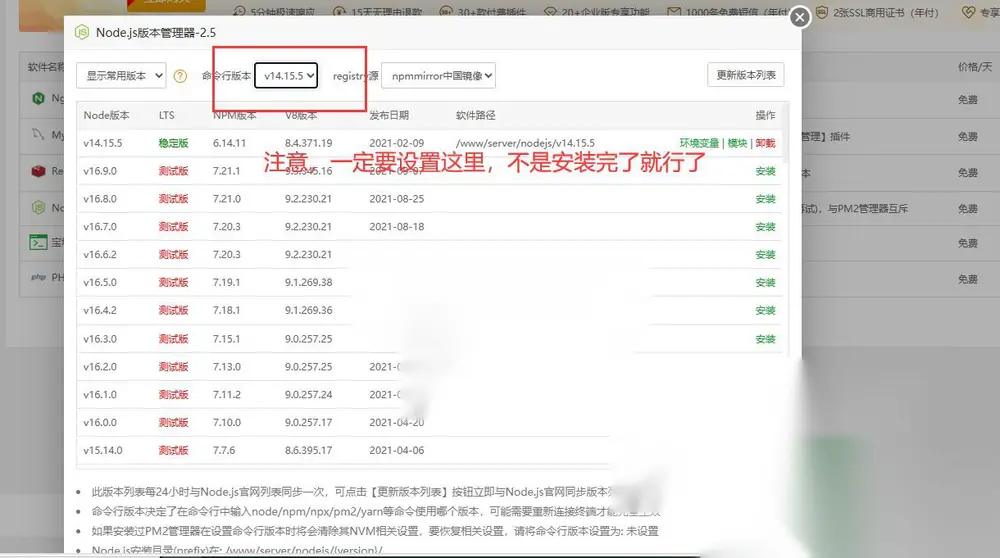Click Node.js icon in background software list
This screenshot has width=1000, height=558.
[x=38, y=207]
